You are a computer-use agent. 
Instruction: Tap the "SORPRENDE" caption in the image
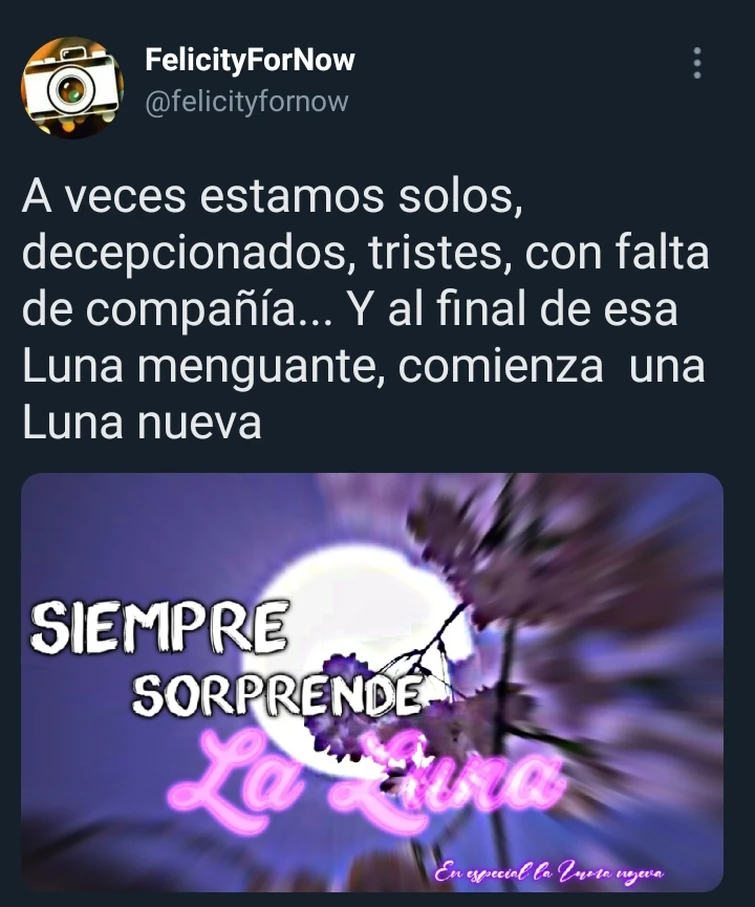pyautogui.click(x=275, y=692)
